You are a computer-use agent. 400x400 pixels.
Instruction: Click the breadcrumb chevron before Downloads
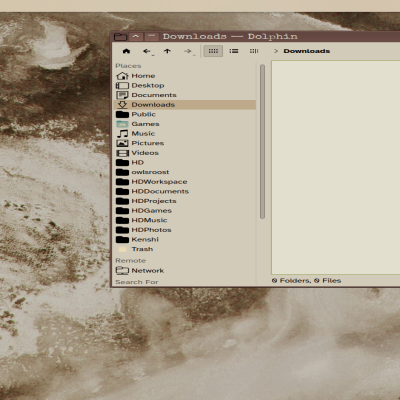276,51
